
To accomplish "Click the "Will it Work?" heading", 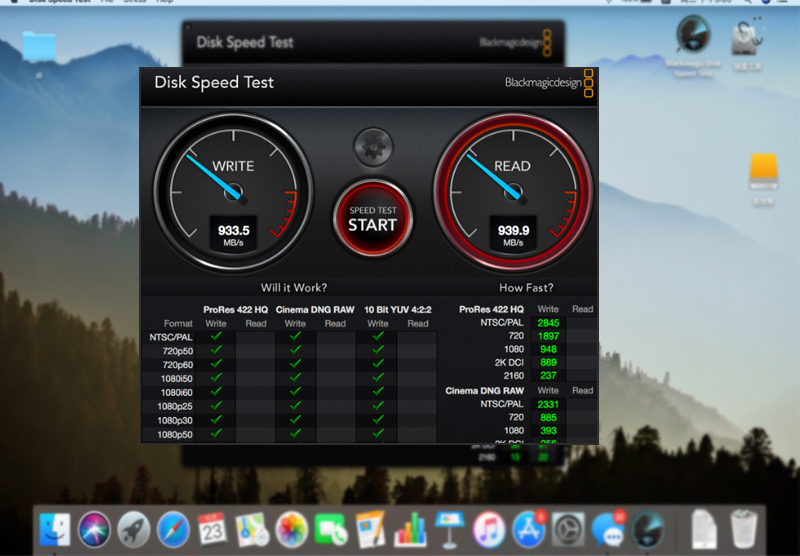I will click(x=293, y=288).
